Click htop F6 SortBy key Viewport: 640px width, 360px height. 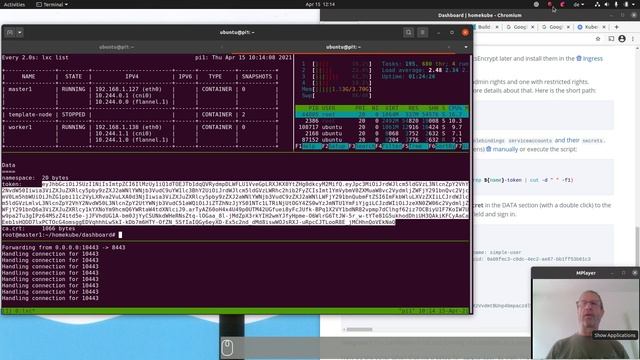[x=442, y=146]
